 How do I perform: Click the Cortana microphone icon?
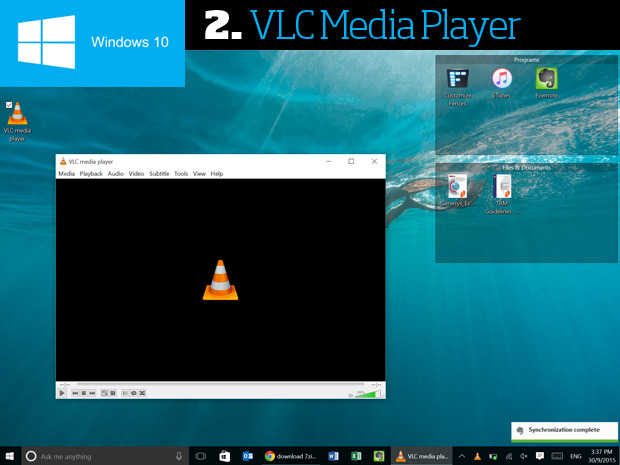[179, 456]
